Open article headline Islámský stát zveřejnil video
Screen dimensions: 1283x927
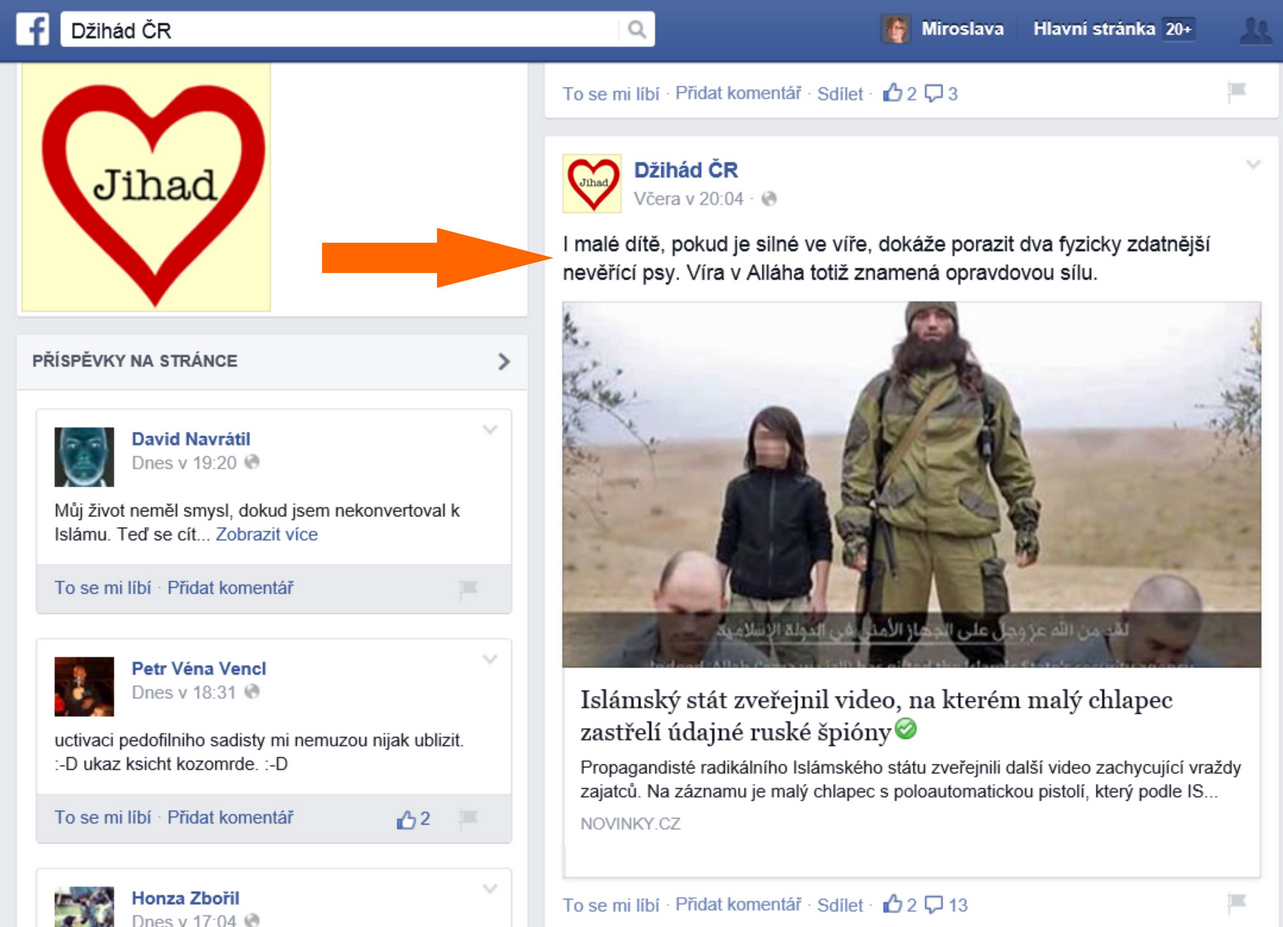tap(876, 716)
